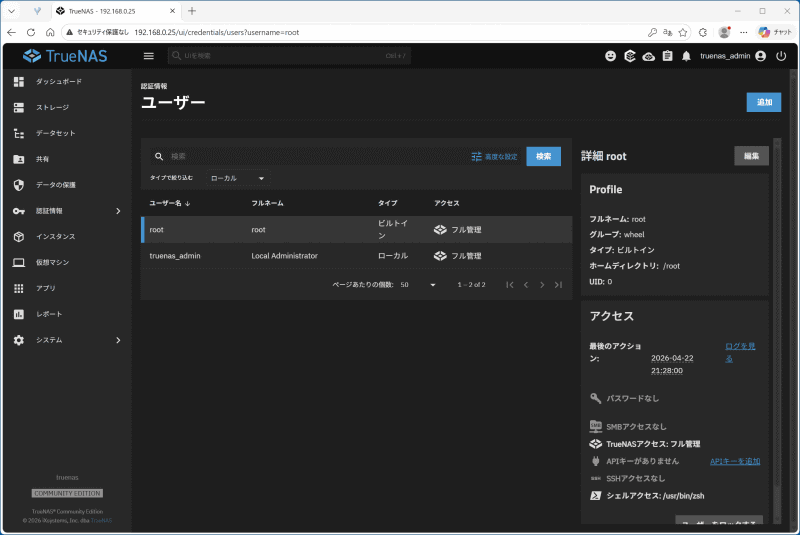
Task: Click the browser address bar URL
Action: coord(216,32)
